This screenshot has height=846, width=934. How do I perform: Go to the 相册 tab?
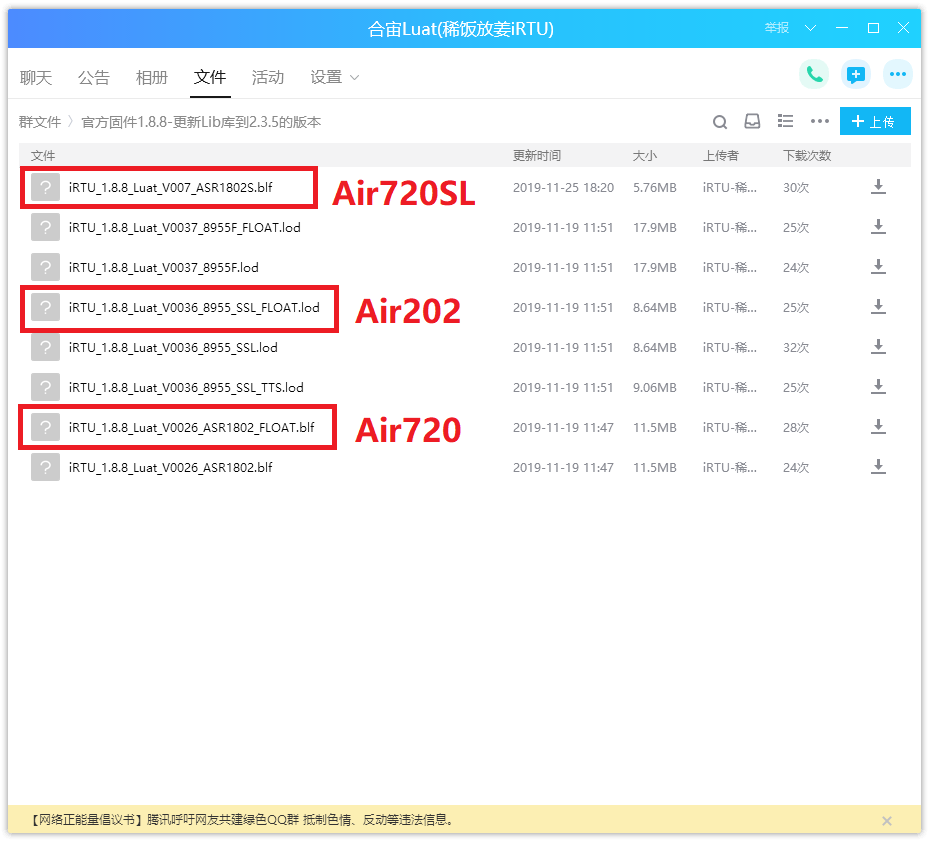pyautogui.click(x=151, y=77)
